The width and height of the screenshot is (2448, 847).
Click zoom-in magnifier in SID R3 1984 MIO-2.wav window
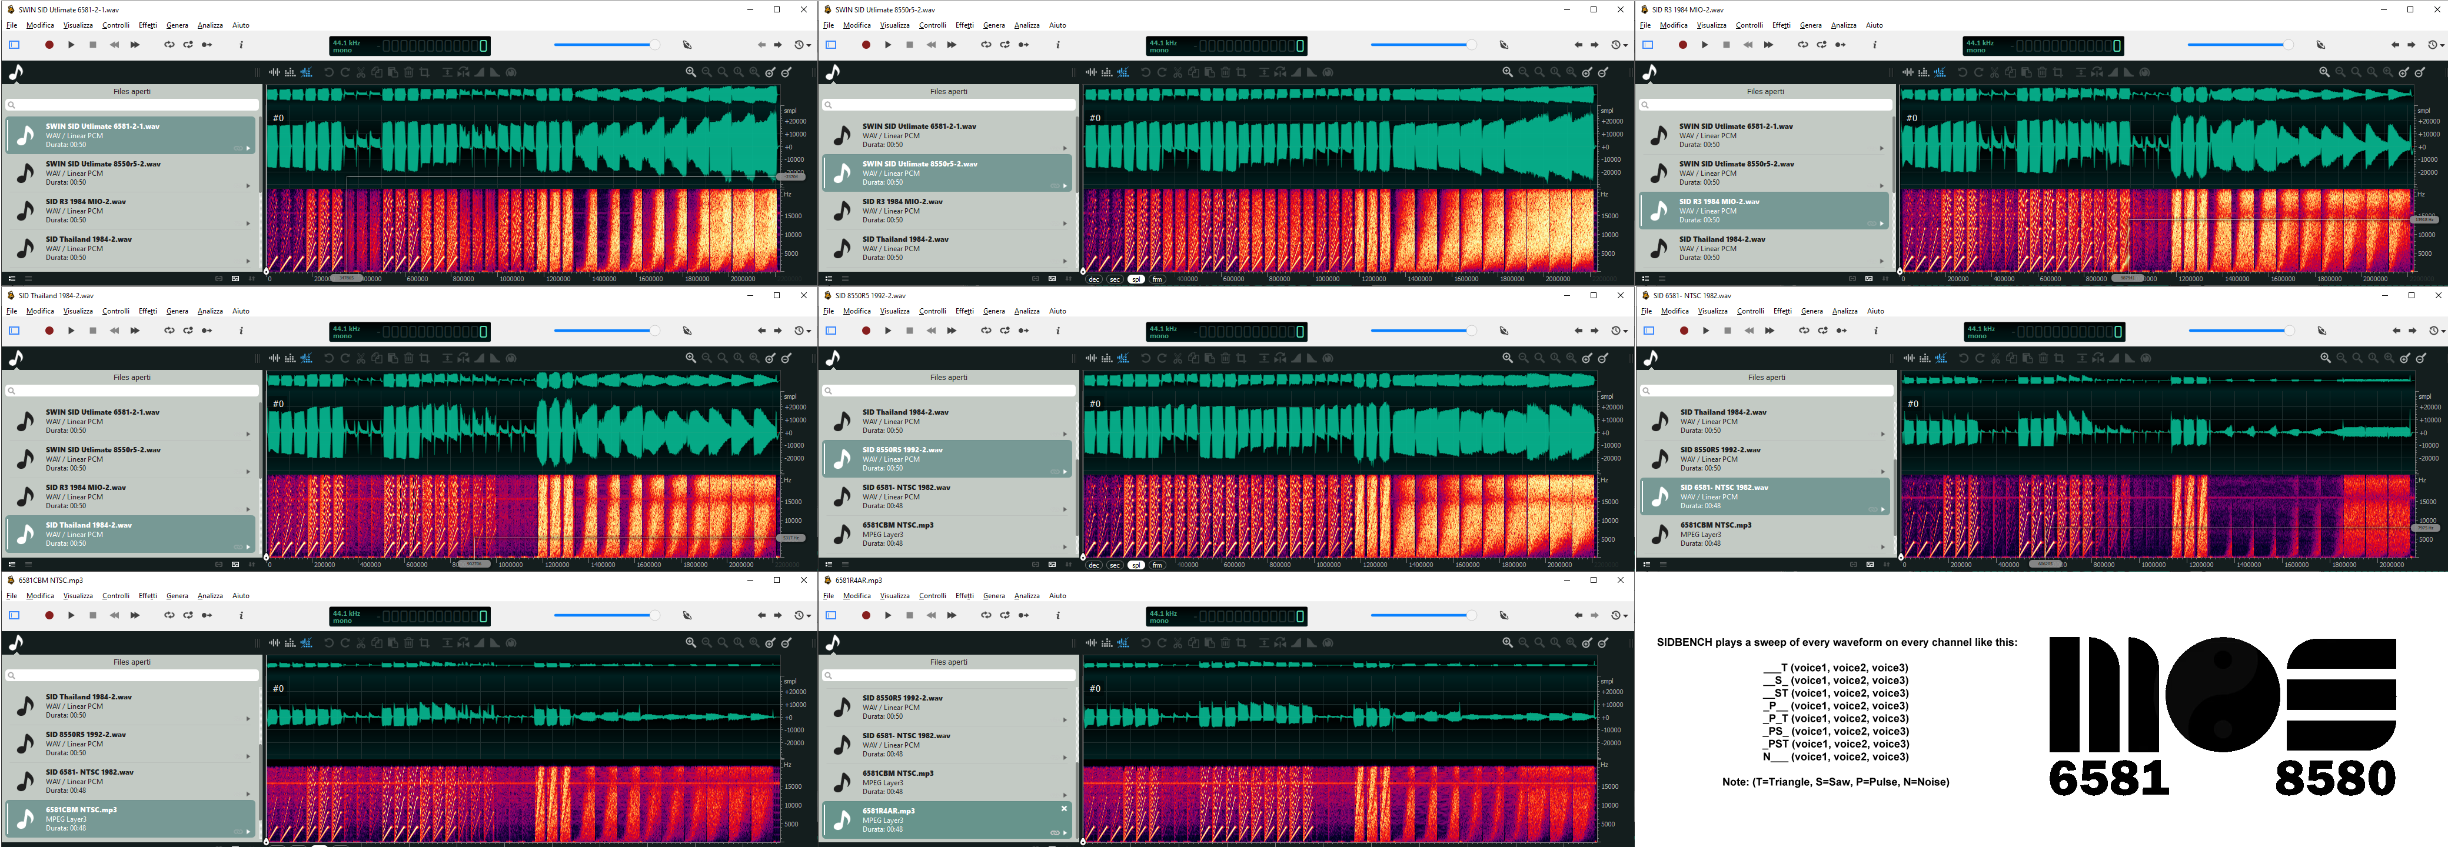[x=2324, y=73]
